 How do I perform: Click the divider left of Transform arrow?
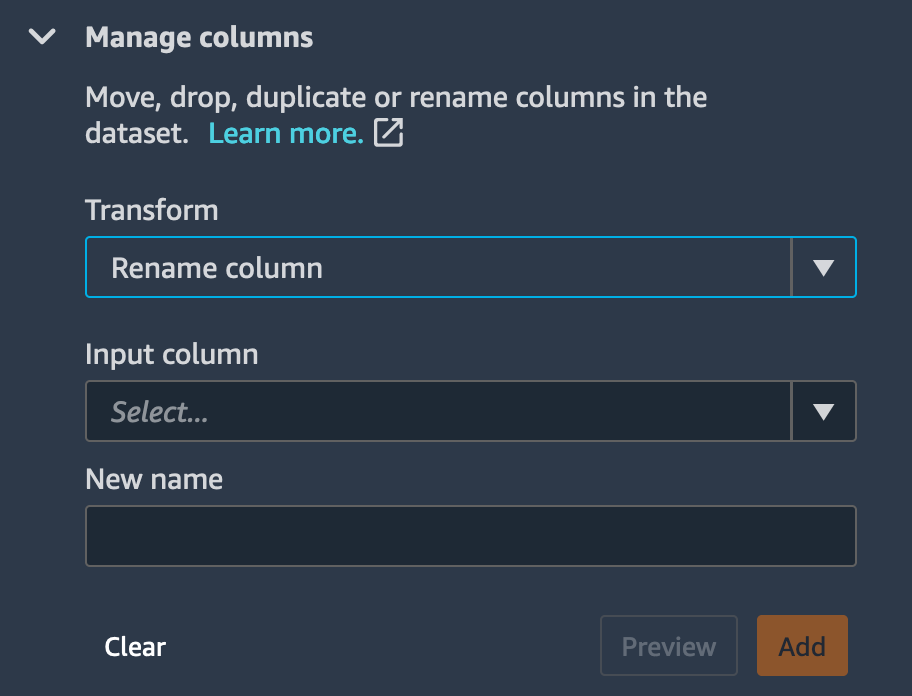coord(792,267)
